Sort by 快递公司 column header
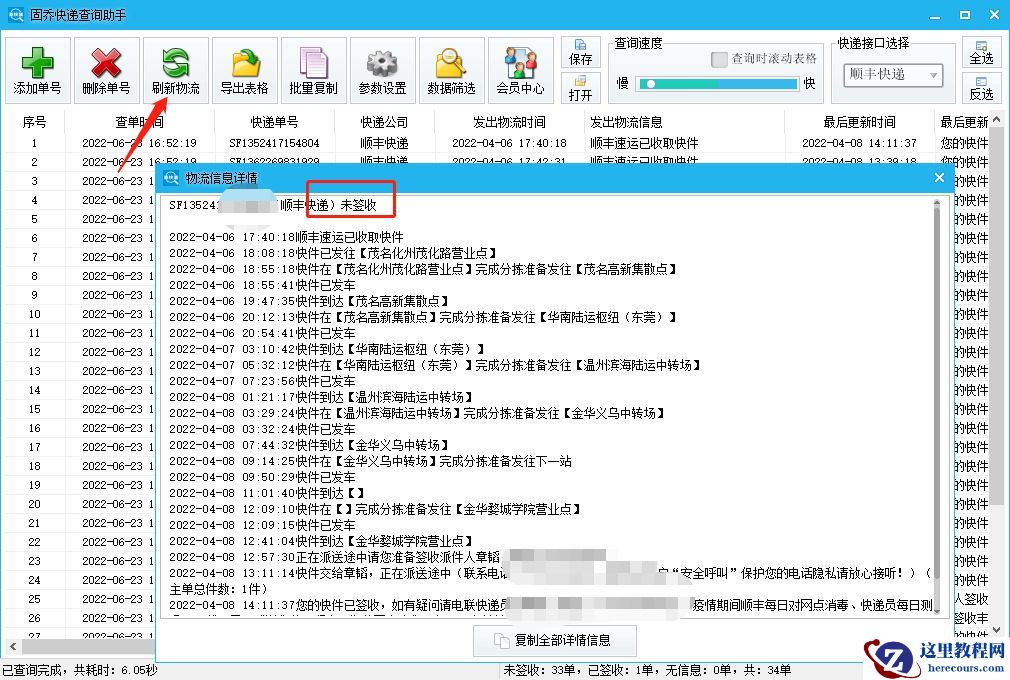This screenshot has height=680, width=1010. pos(385,122)
